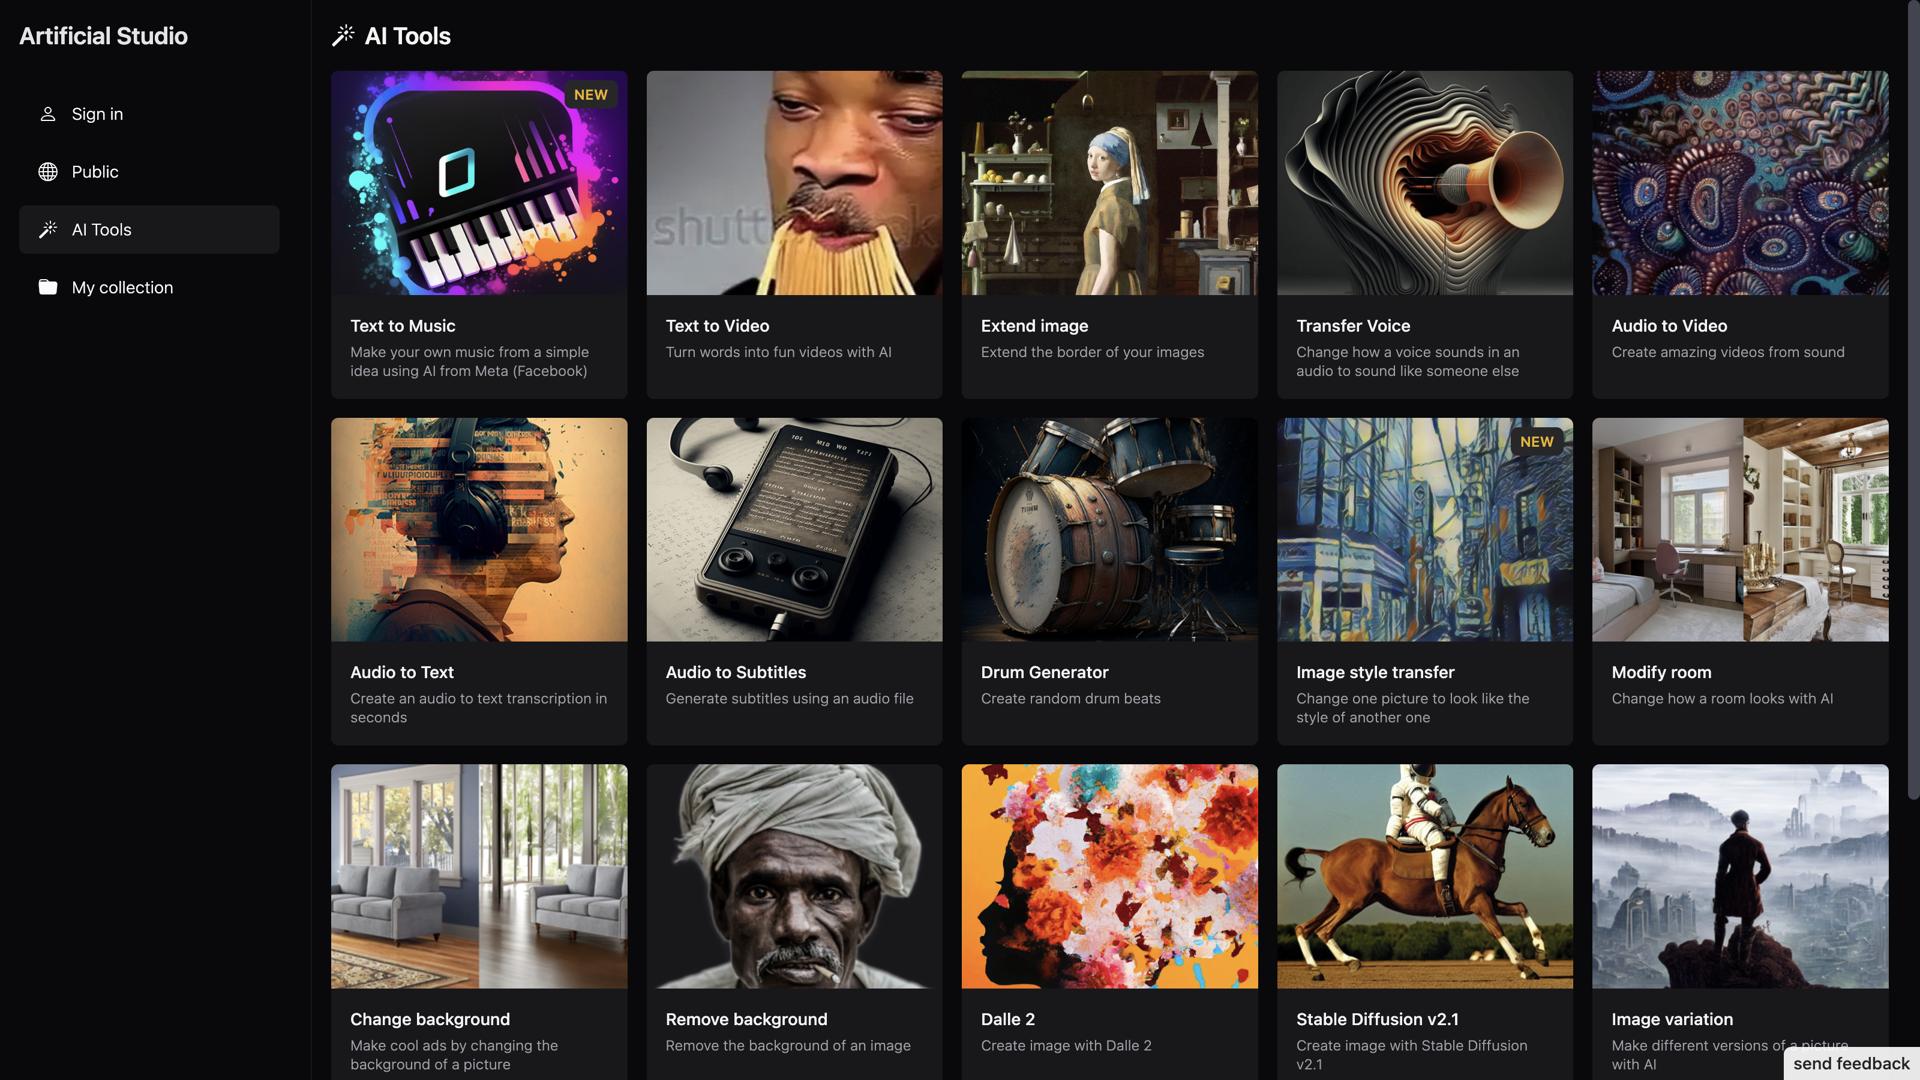
Task: Click the page vertical scrollbar
Action: (x=1912, y=400)
